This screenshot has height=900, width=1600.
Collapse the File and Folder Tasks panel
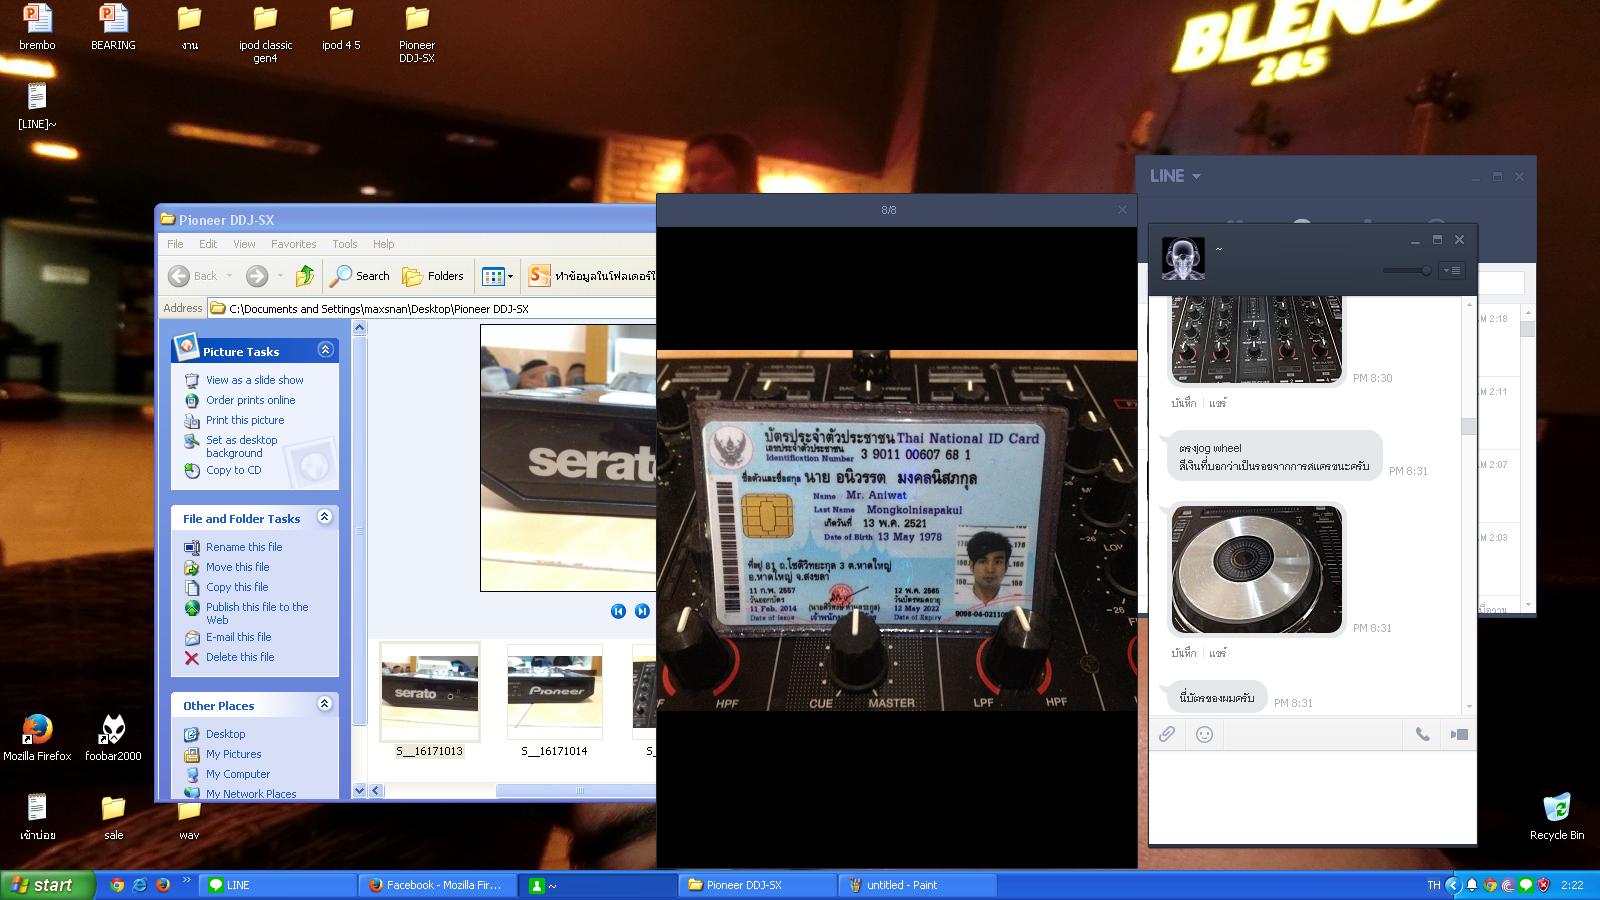coord(325,517)
